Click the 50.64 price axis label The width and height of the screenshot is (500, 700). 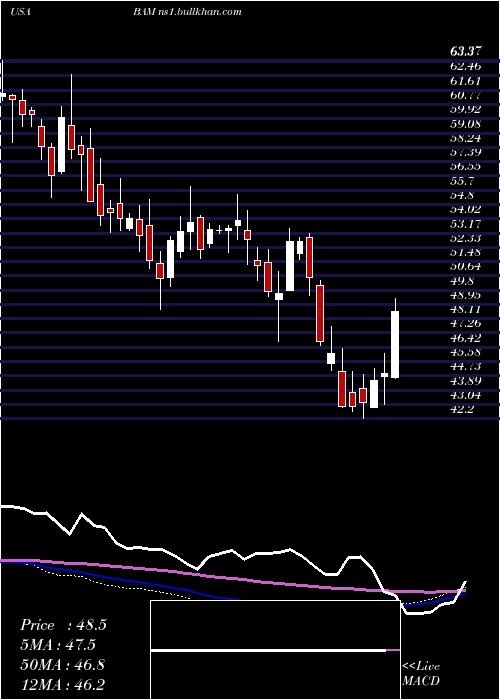pos(465,267)
